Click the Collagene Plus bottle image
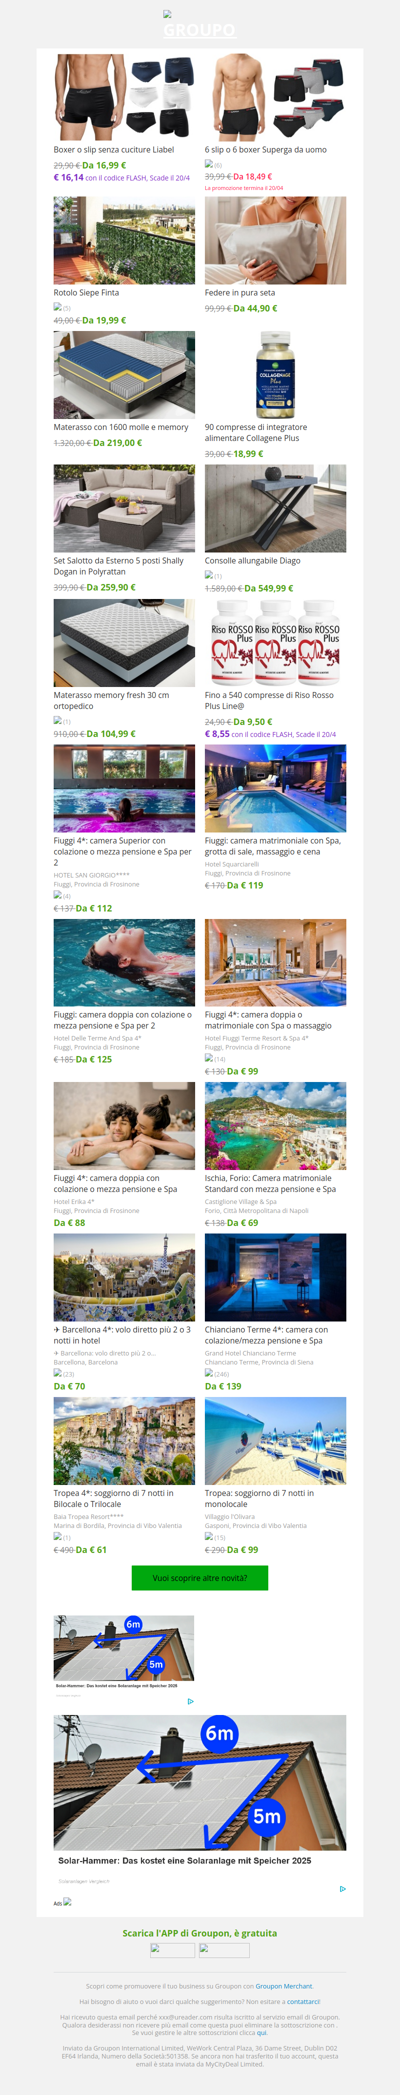 (275, 375)
